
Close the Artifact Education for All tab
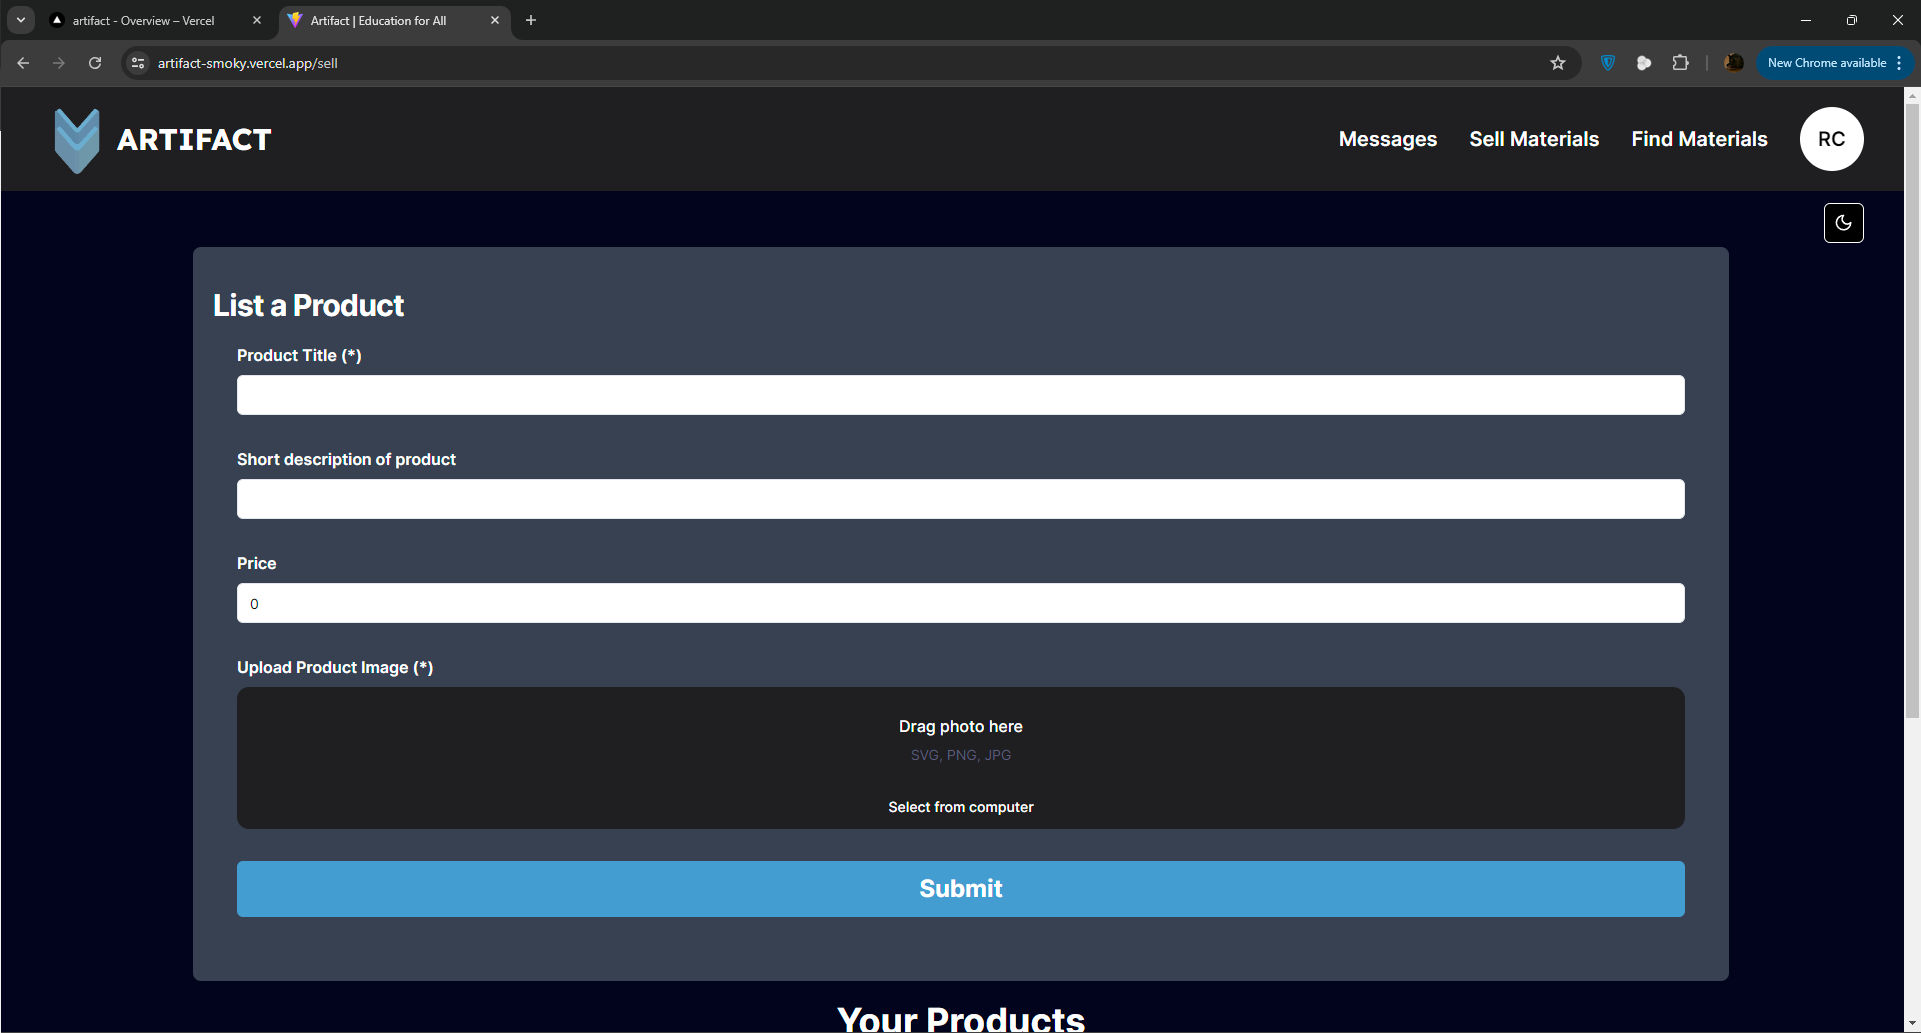pos(495,20)
